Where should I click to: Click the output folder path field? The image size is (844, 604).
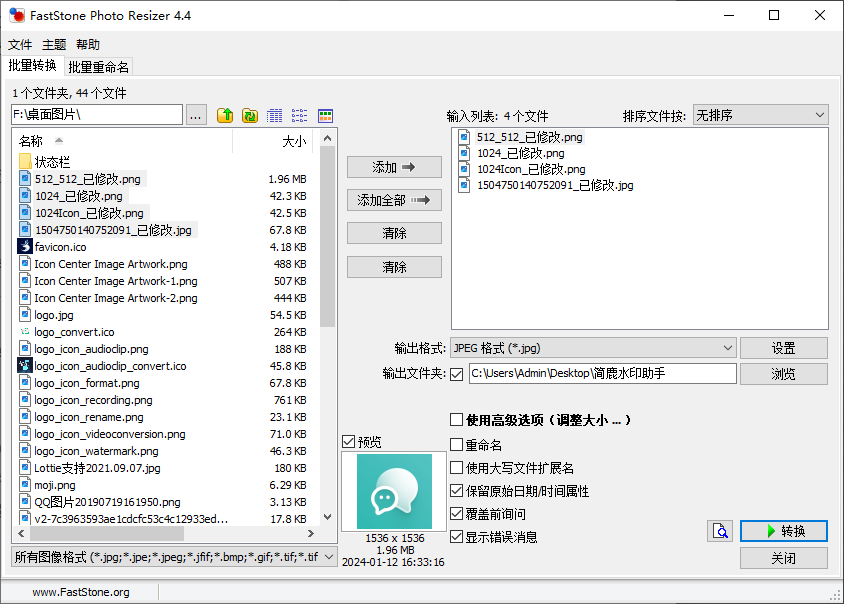click(x=602, y=374)
